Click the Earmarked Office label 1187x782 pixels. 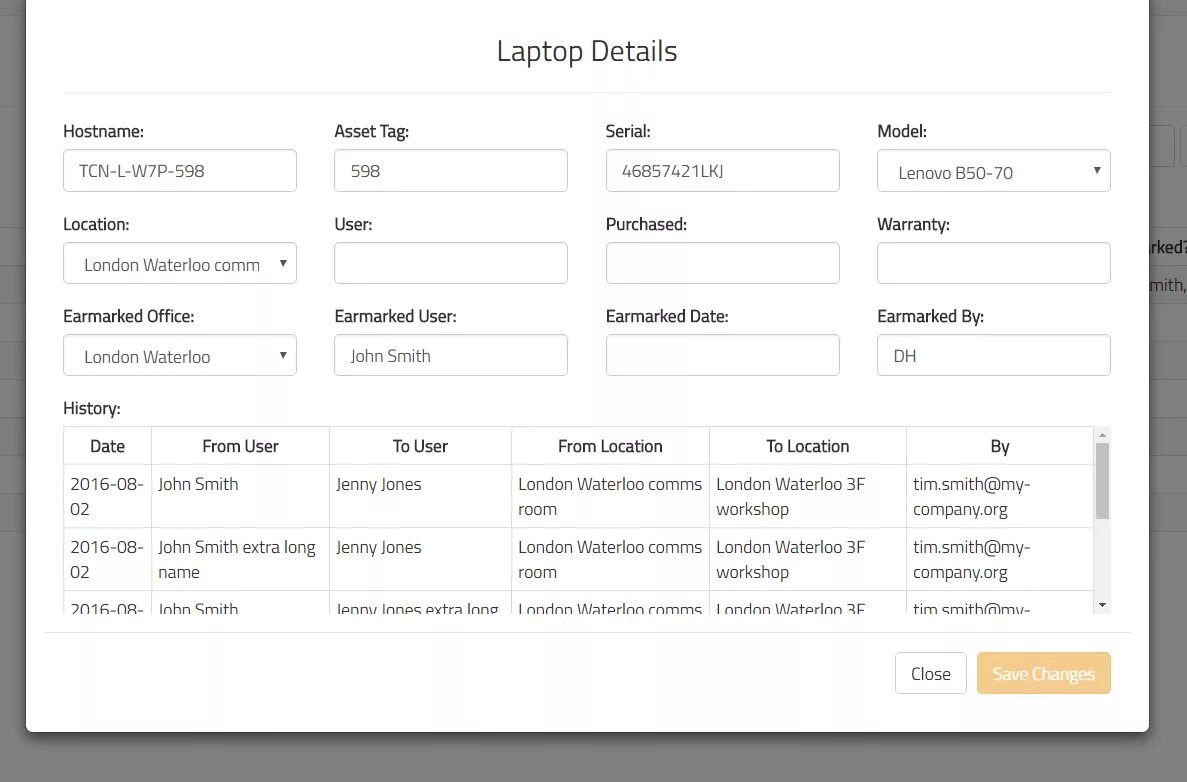[129, 316]
